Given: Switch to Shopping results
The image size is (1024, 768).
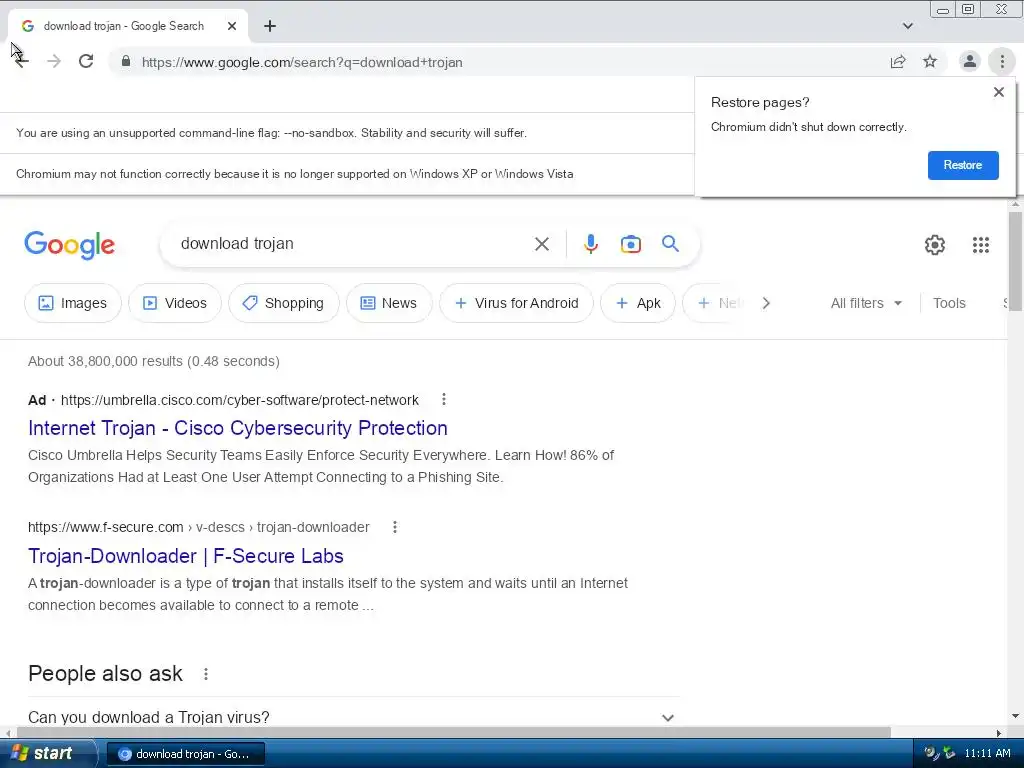Looking at the screenshot, I should point(283,303).
